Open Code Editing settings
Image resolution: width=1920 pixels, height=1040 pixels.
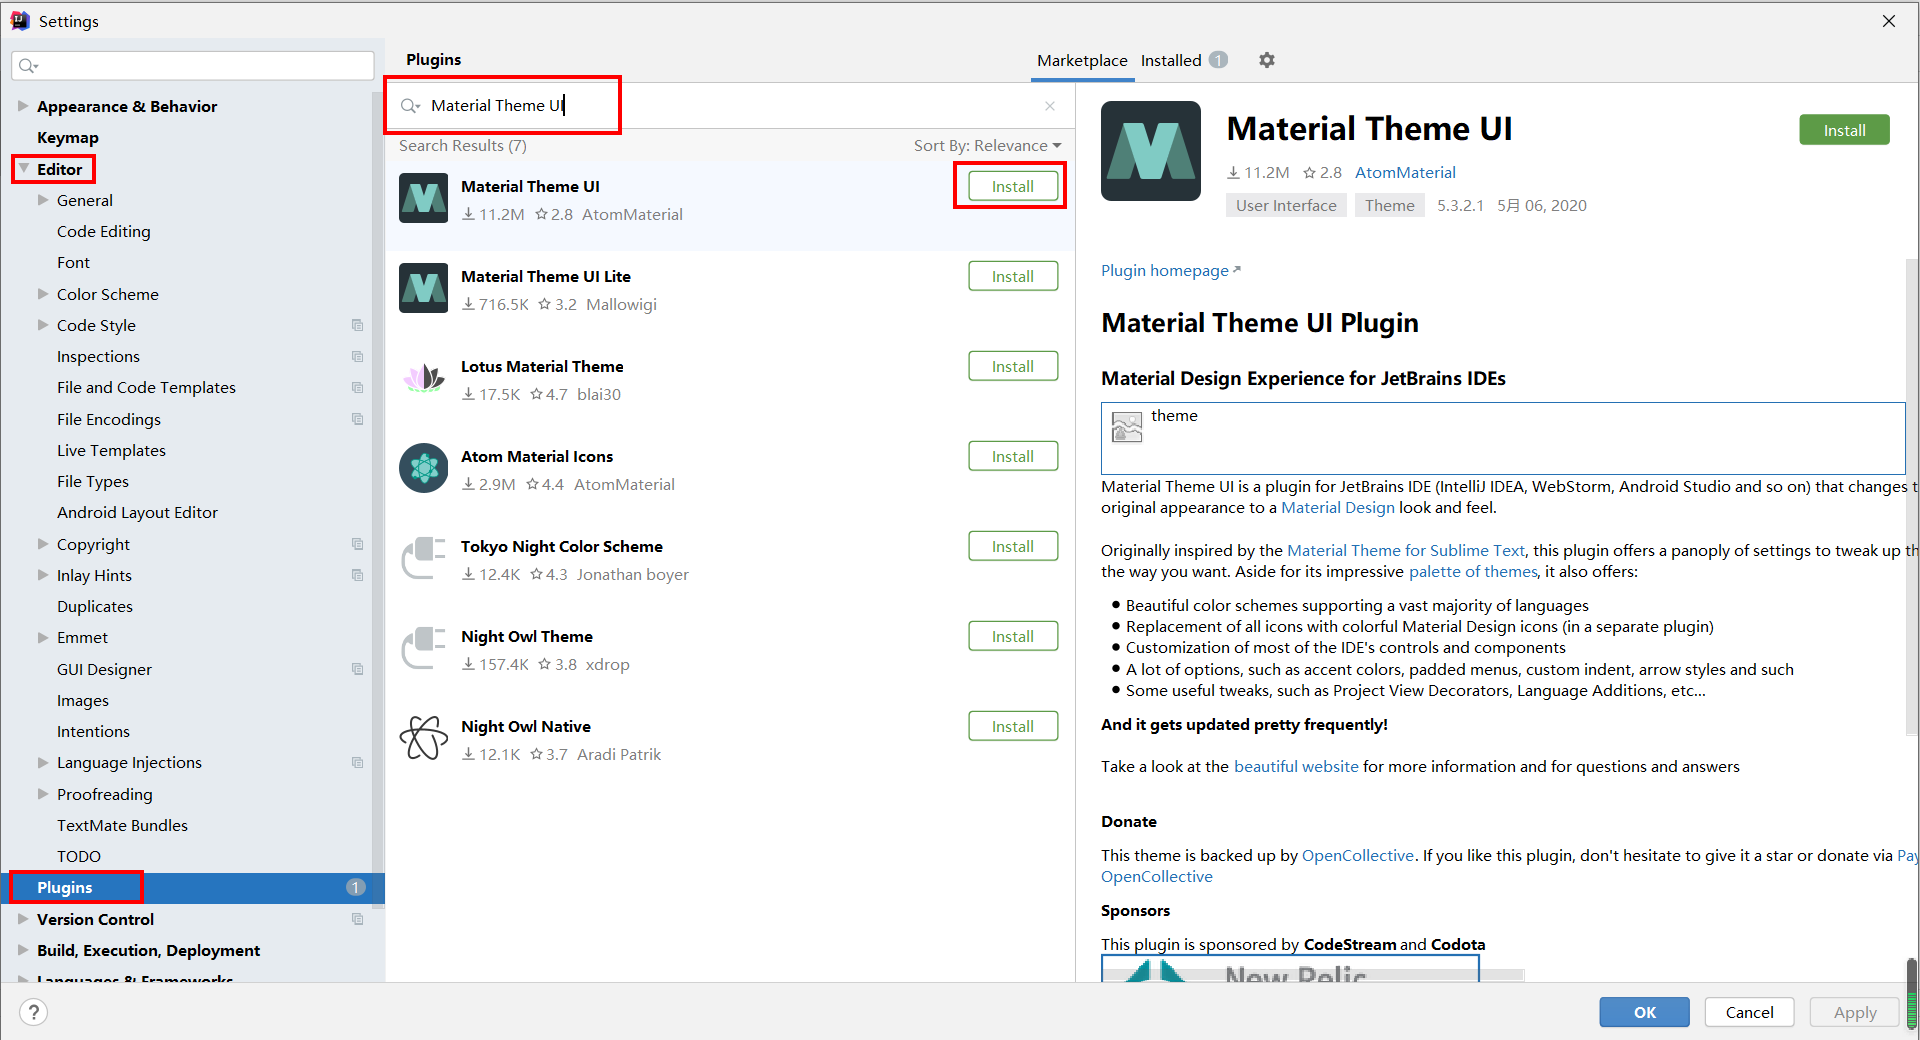point(104,231)
